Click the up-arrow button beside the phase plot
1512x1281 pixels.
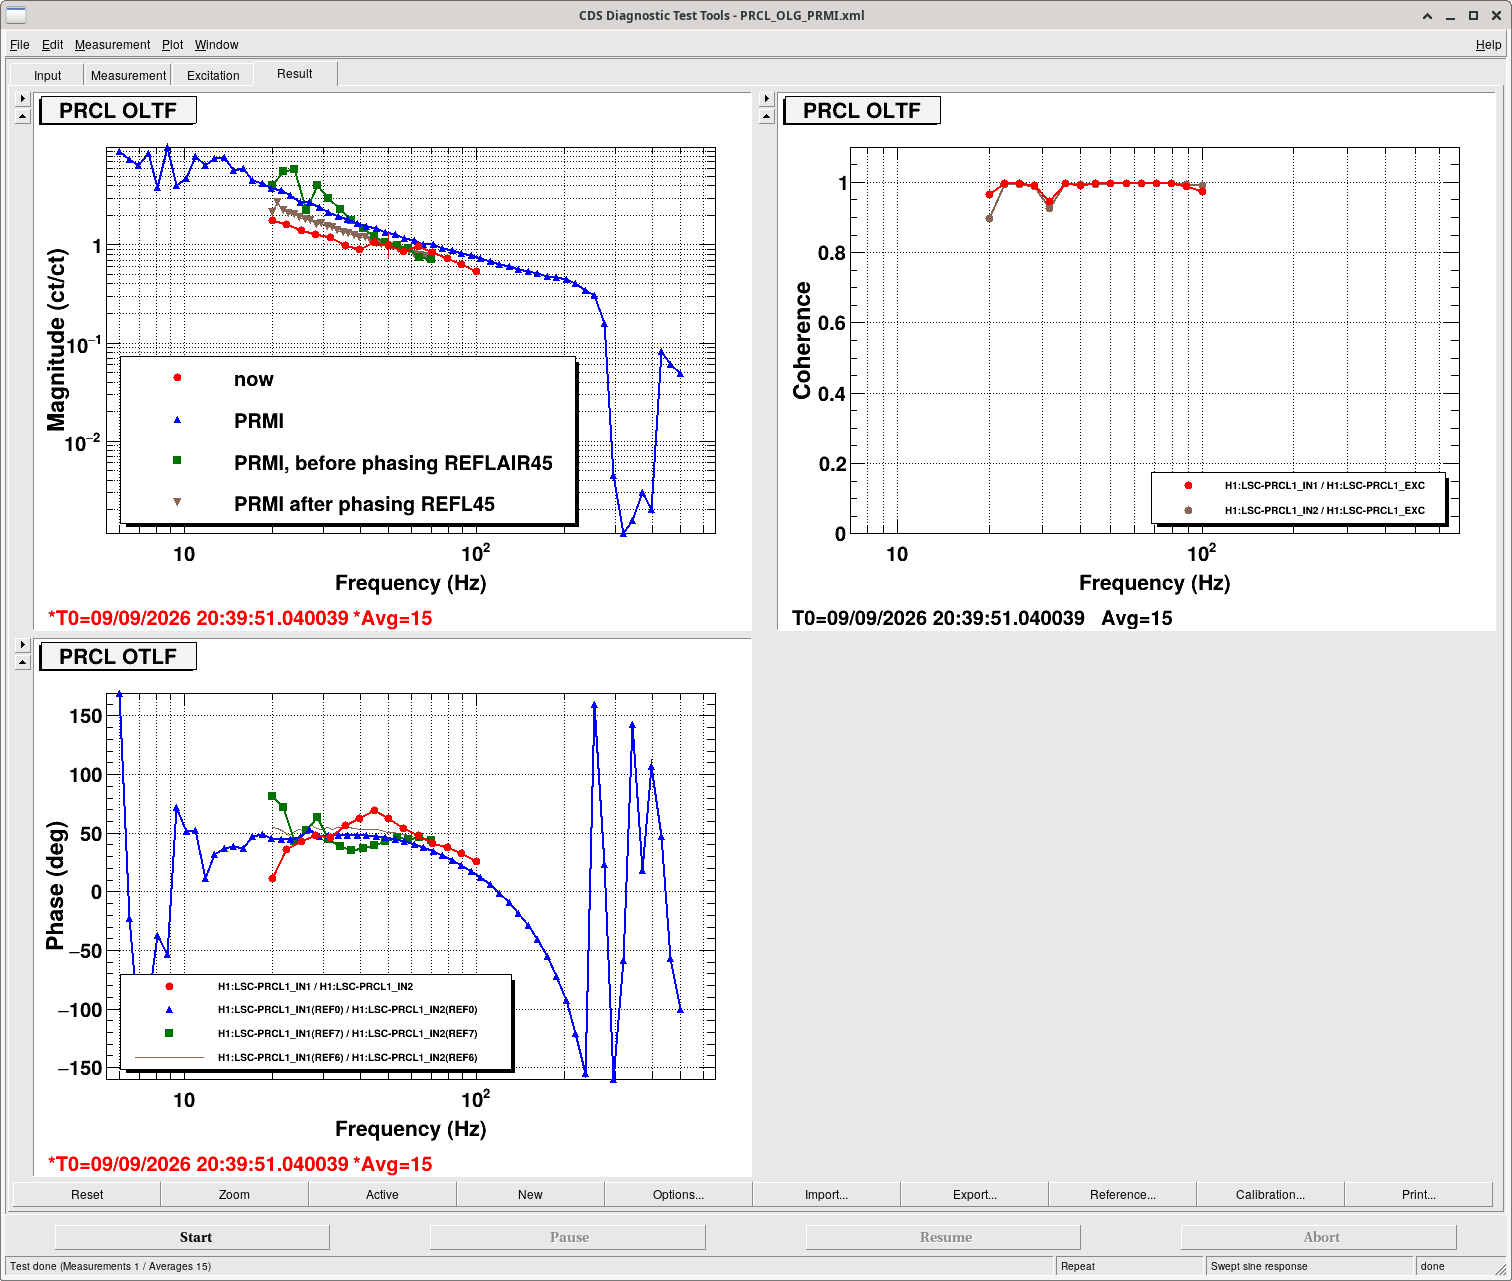pyautogui.click(x=23, y=662)
